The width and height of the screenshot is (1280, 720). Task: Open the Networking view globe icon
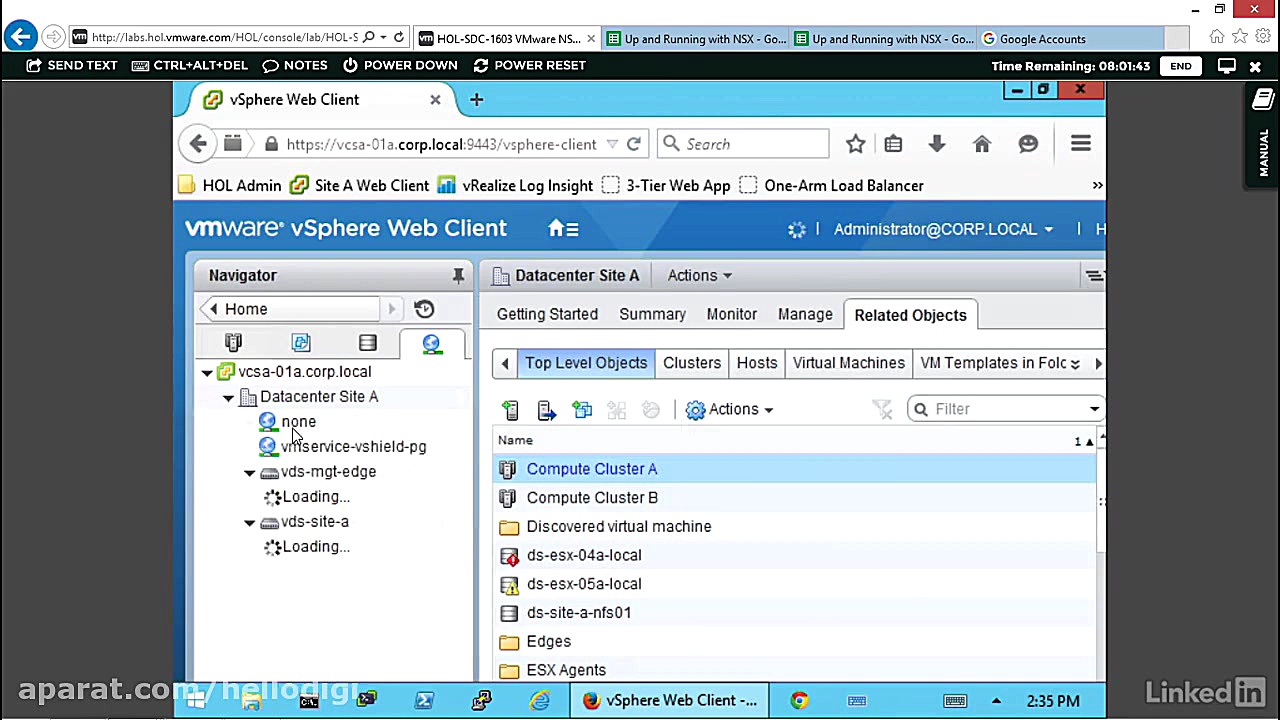(x=431, y=343)
